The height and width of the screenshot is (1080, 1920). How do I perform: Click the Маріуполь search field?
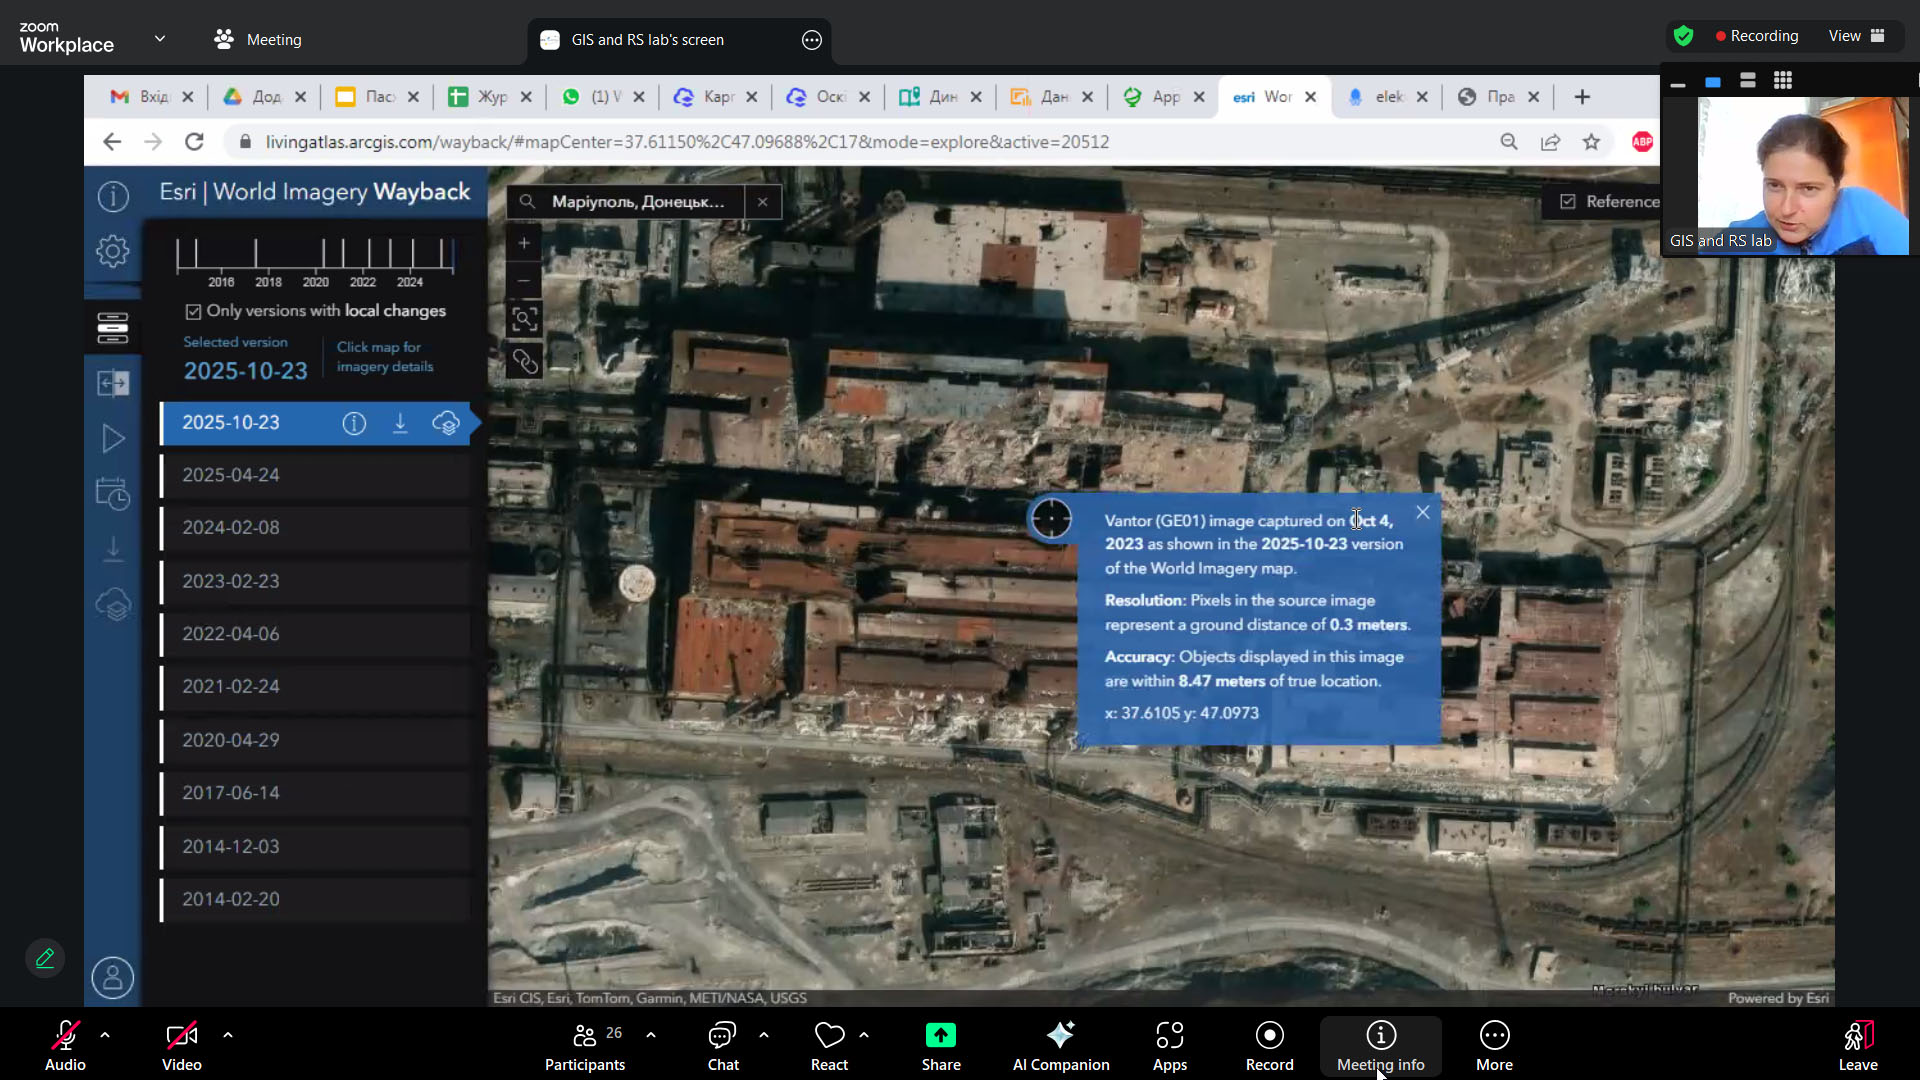click(x=638, y=202)
